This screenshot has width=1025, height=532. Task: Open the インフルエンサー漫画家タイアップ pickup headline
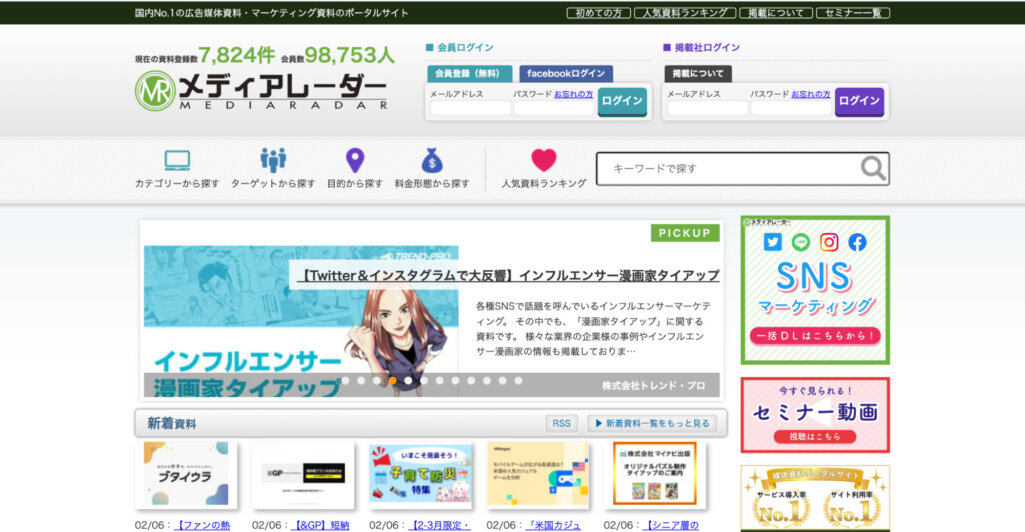click(x=509, y=275)
